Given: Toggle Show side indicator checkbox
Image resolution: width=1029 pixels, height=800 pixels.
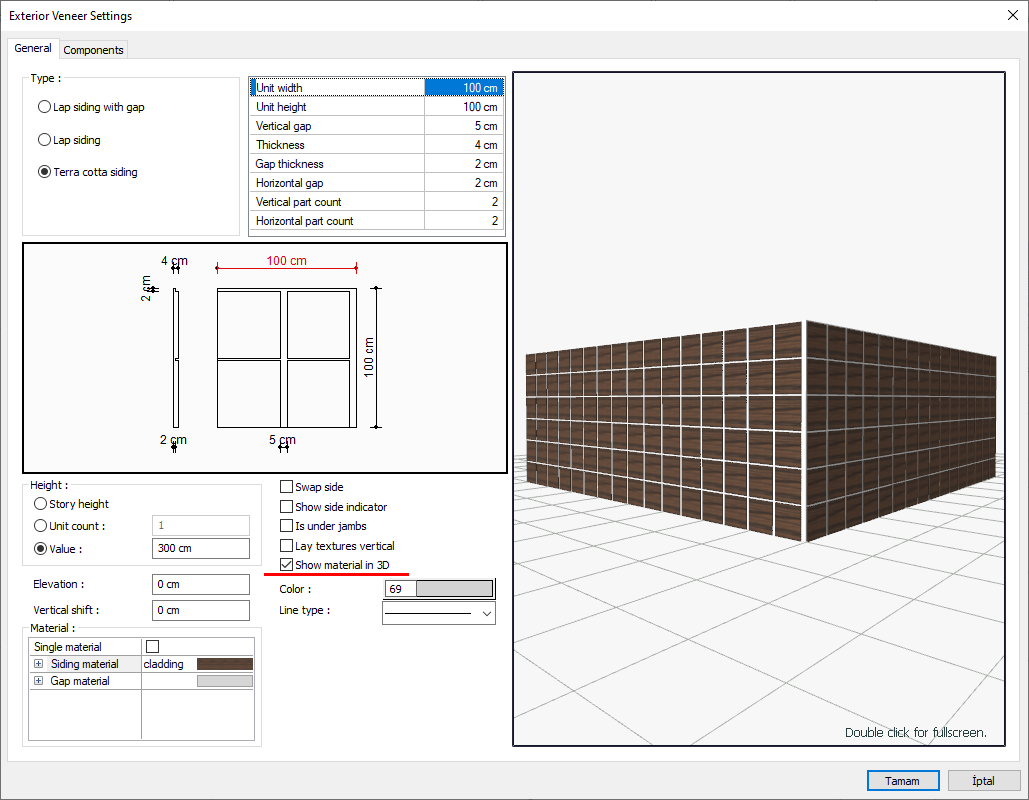Looking at the screenshot, I should click(x=287, y=507).
